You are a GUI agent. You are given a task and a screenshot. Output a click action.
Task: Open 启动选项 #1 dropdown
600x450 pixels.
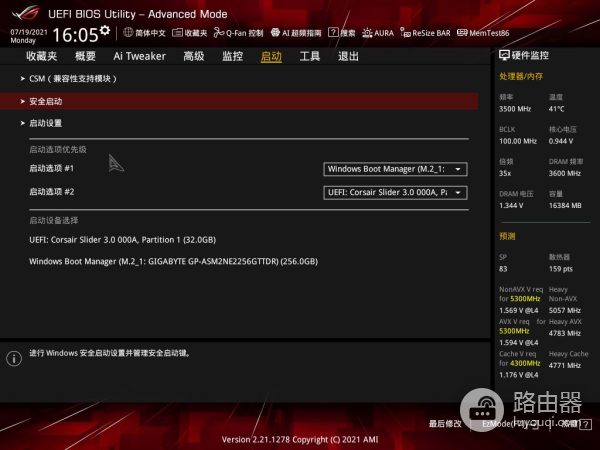395,169
